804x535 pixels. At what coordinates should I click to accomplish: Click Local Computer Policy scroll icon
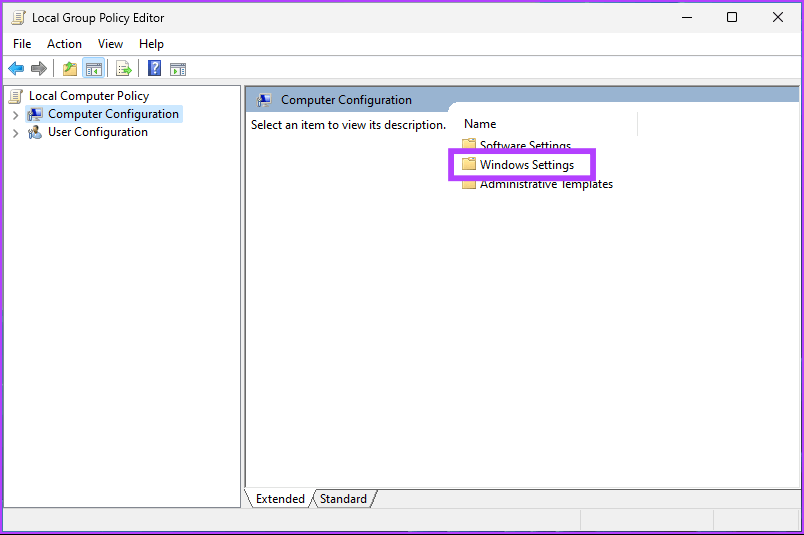point(16,96)
